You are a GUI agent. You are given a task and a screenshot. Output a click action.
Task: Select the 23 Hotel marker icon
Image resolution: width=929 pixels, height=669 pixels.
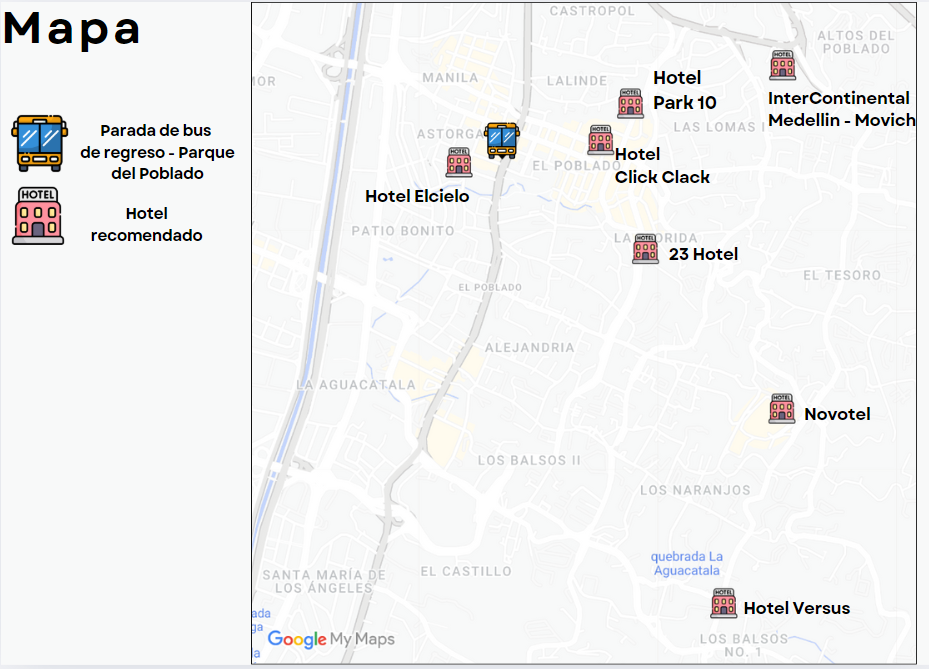645,249
